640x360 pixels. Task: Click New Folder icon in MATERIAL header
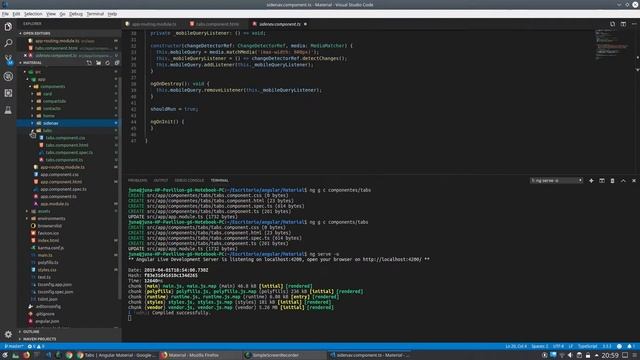pos(98,63)
